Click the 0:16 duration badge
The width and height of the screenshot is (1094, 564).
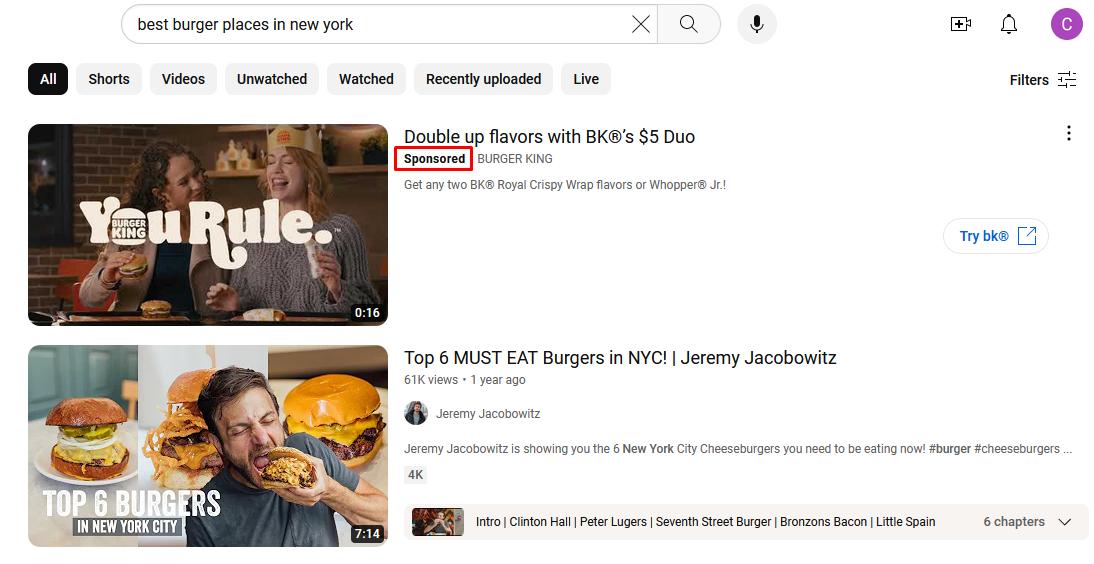(367, 313)
